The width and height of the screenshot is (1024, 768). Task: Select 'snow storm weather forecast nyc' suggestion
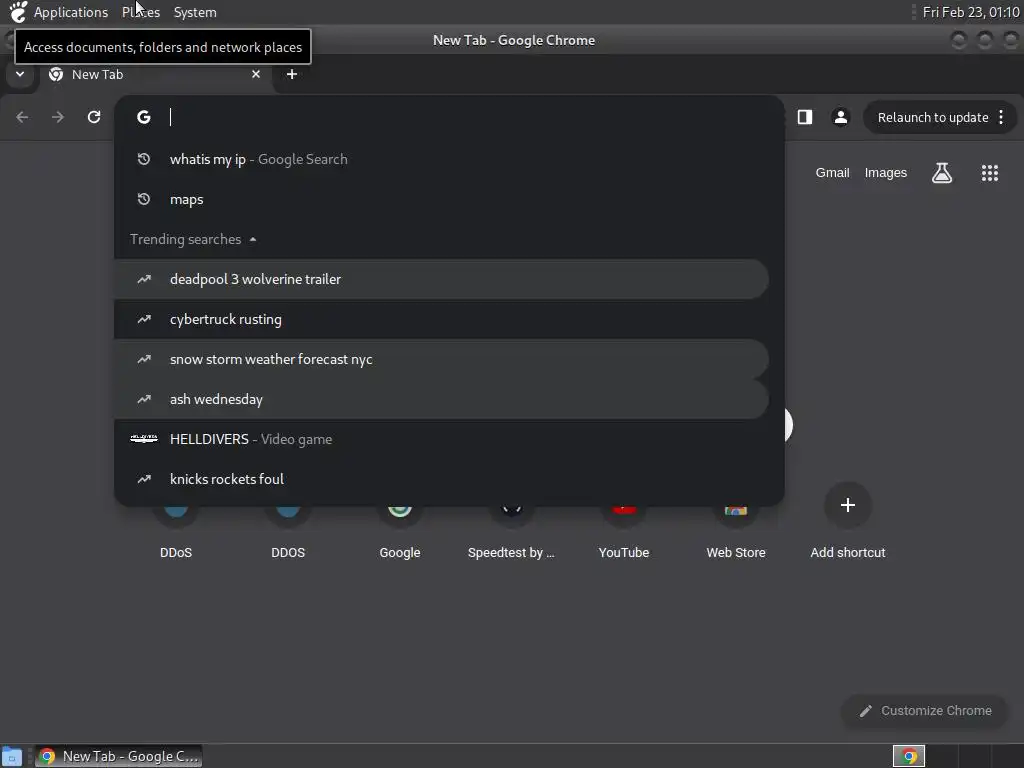441,359
